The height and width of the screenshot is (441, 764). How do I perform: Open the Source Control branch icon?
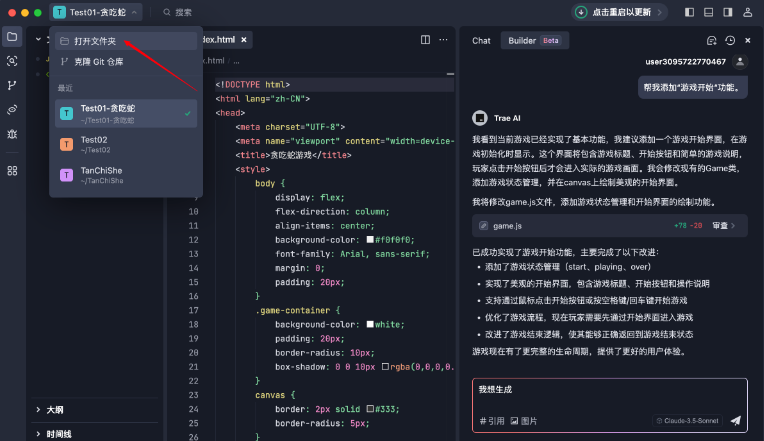point(12,85)
